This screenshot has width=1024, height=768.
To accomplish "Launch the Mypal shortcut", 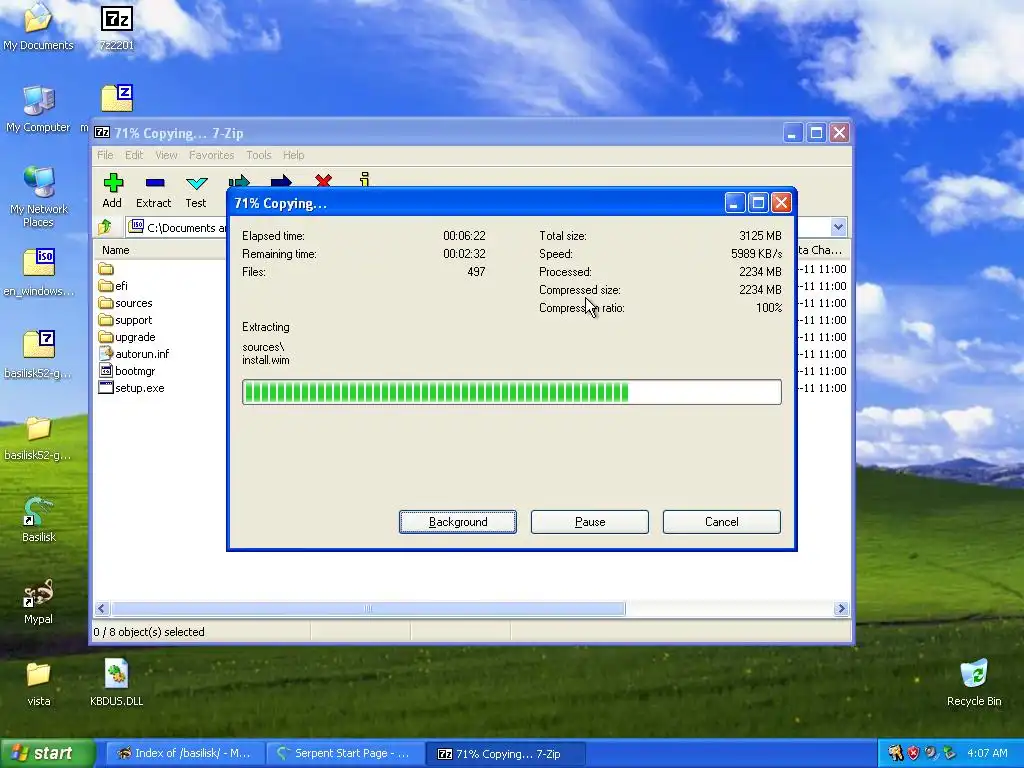I will [39, 601].
